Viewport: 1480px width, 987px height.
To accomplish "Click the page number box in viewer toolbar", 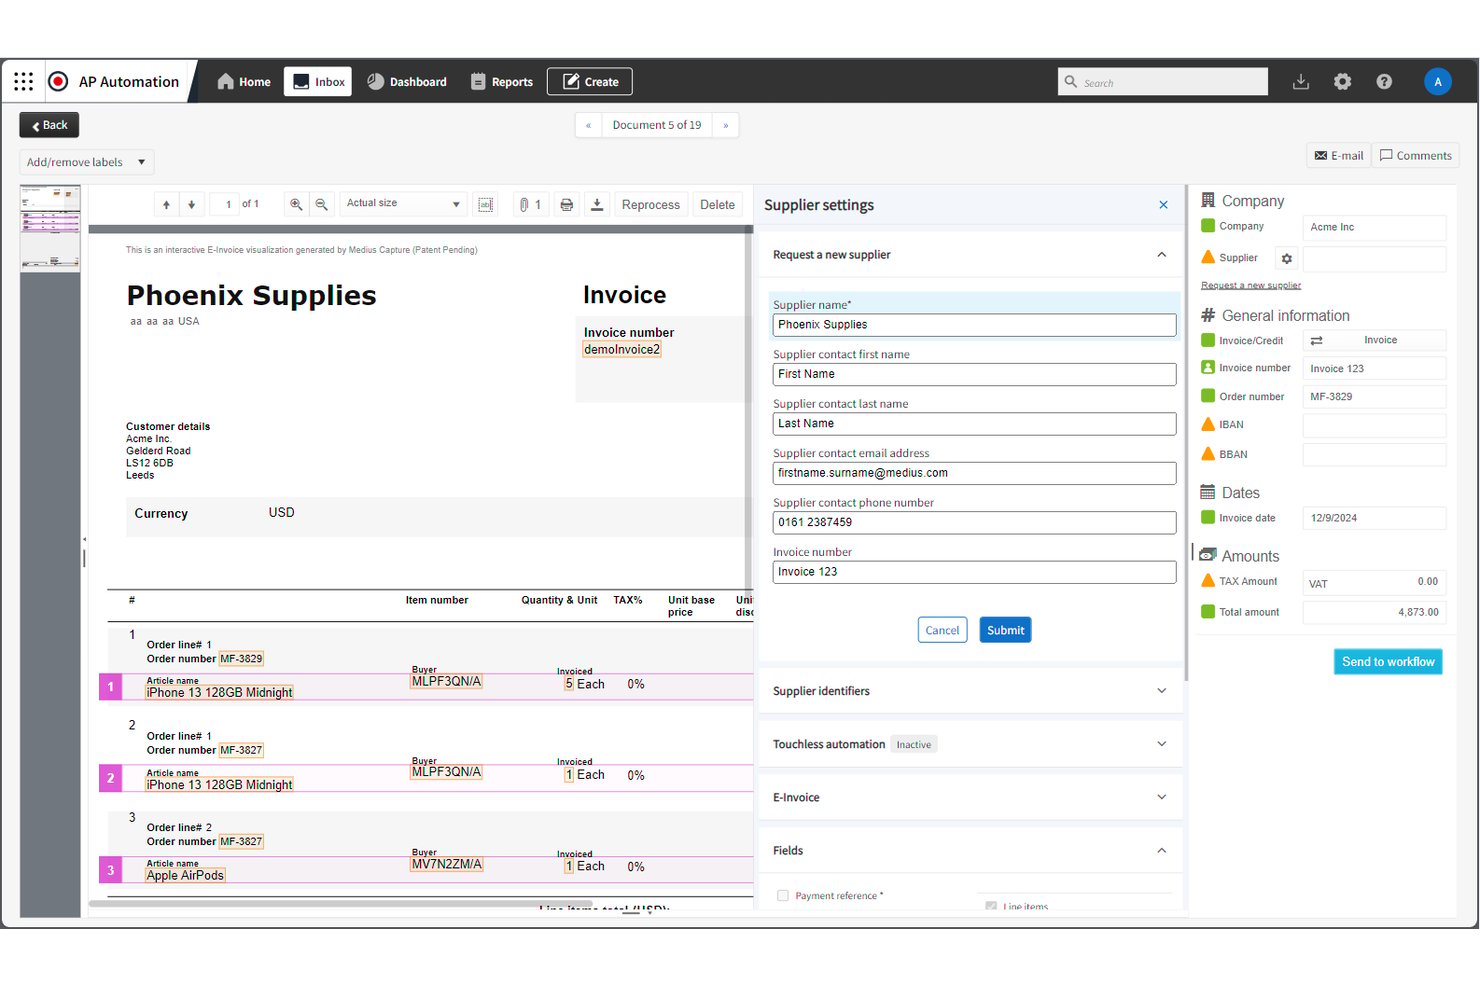I will coord(225,204).
